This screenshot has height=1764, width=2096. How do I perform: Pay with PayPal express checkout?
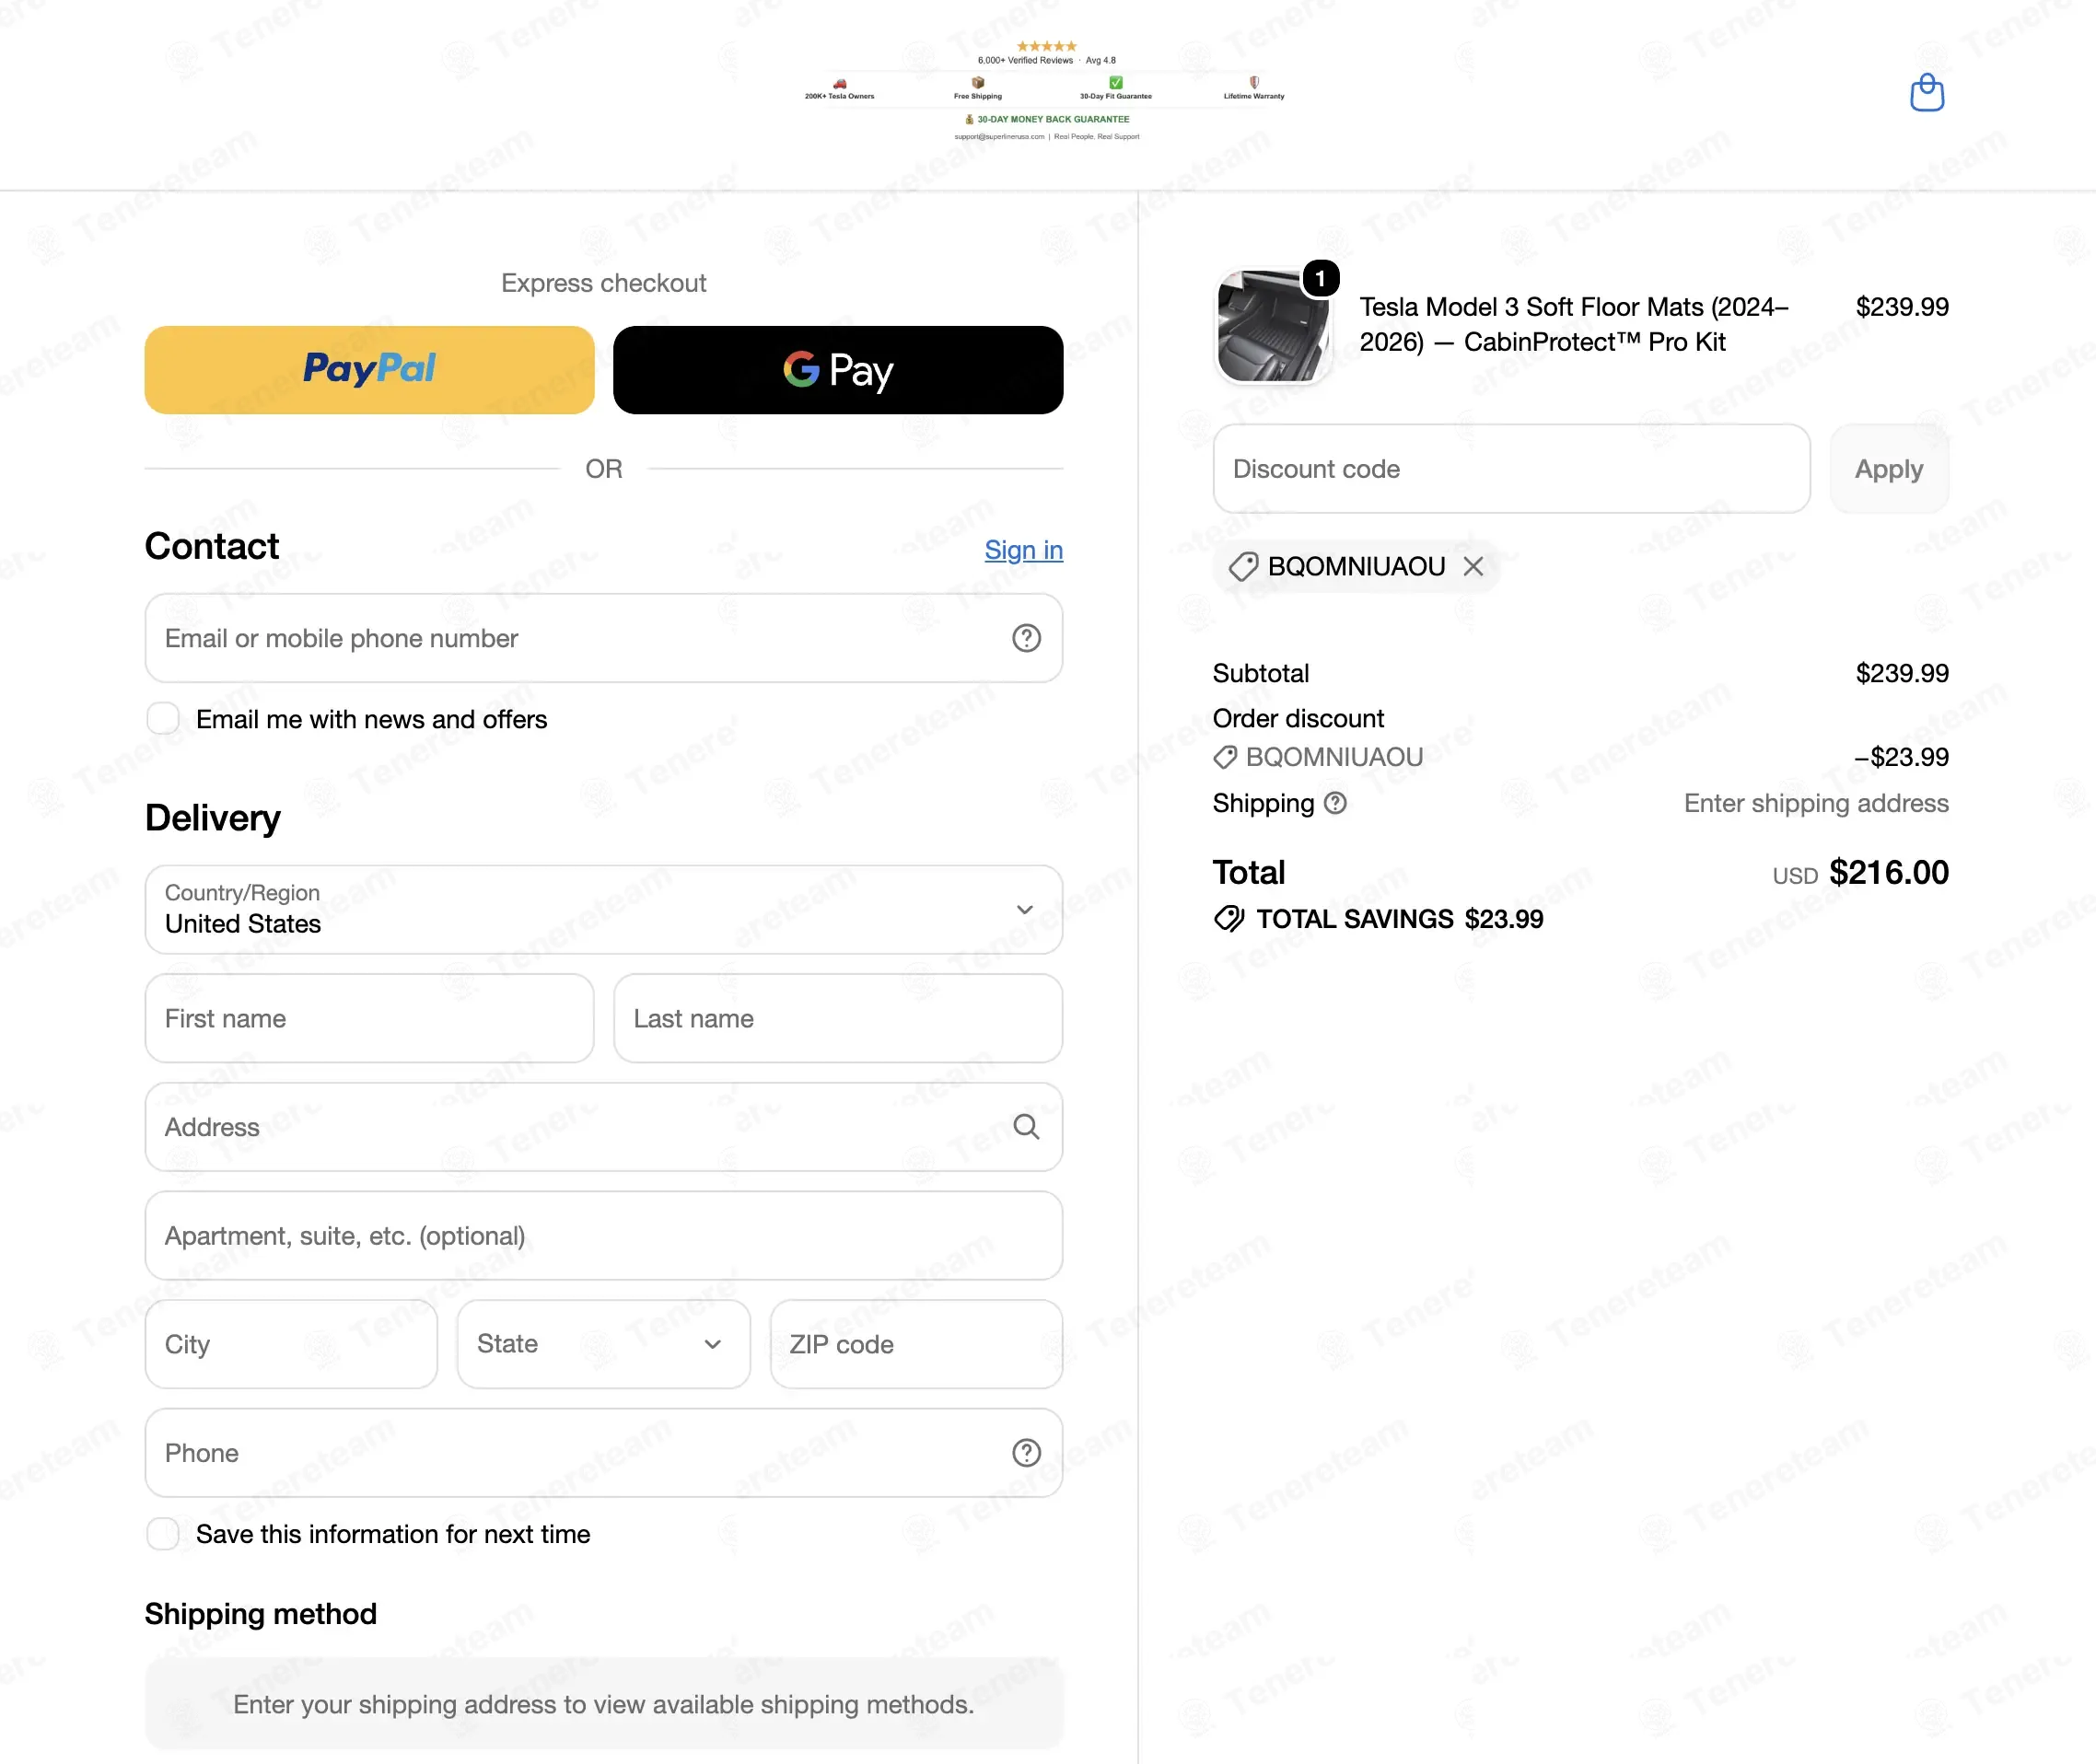(x=369, y=369)
